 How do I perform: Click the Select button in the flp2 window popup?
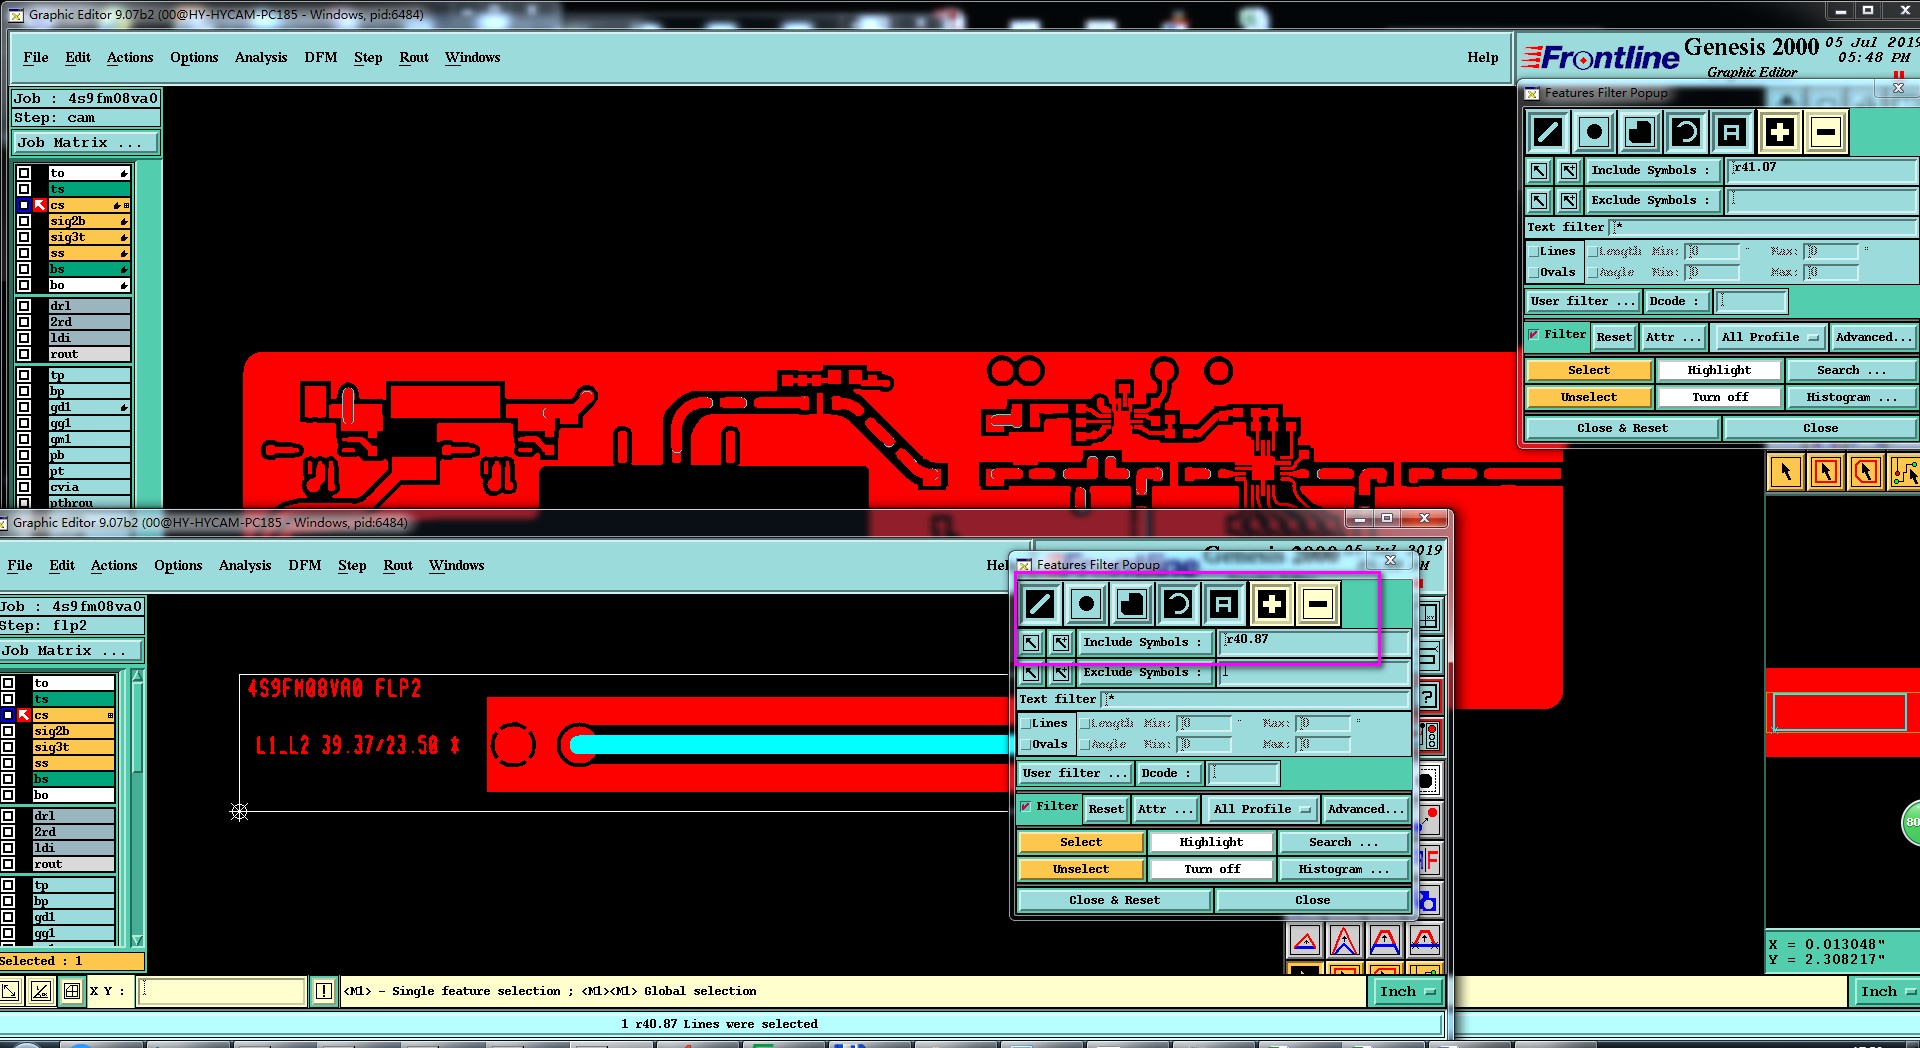[x=1081, y=843]
